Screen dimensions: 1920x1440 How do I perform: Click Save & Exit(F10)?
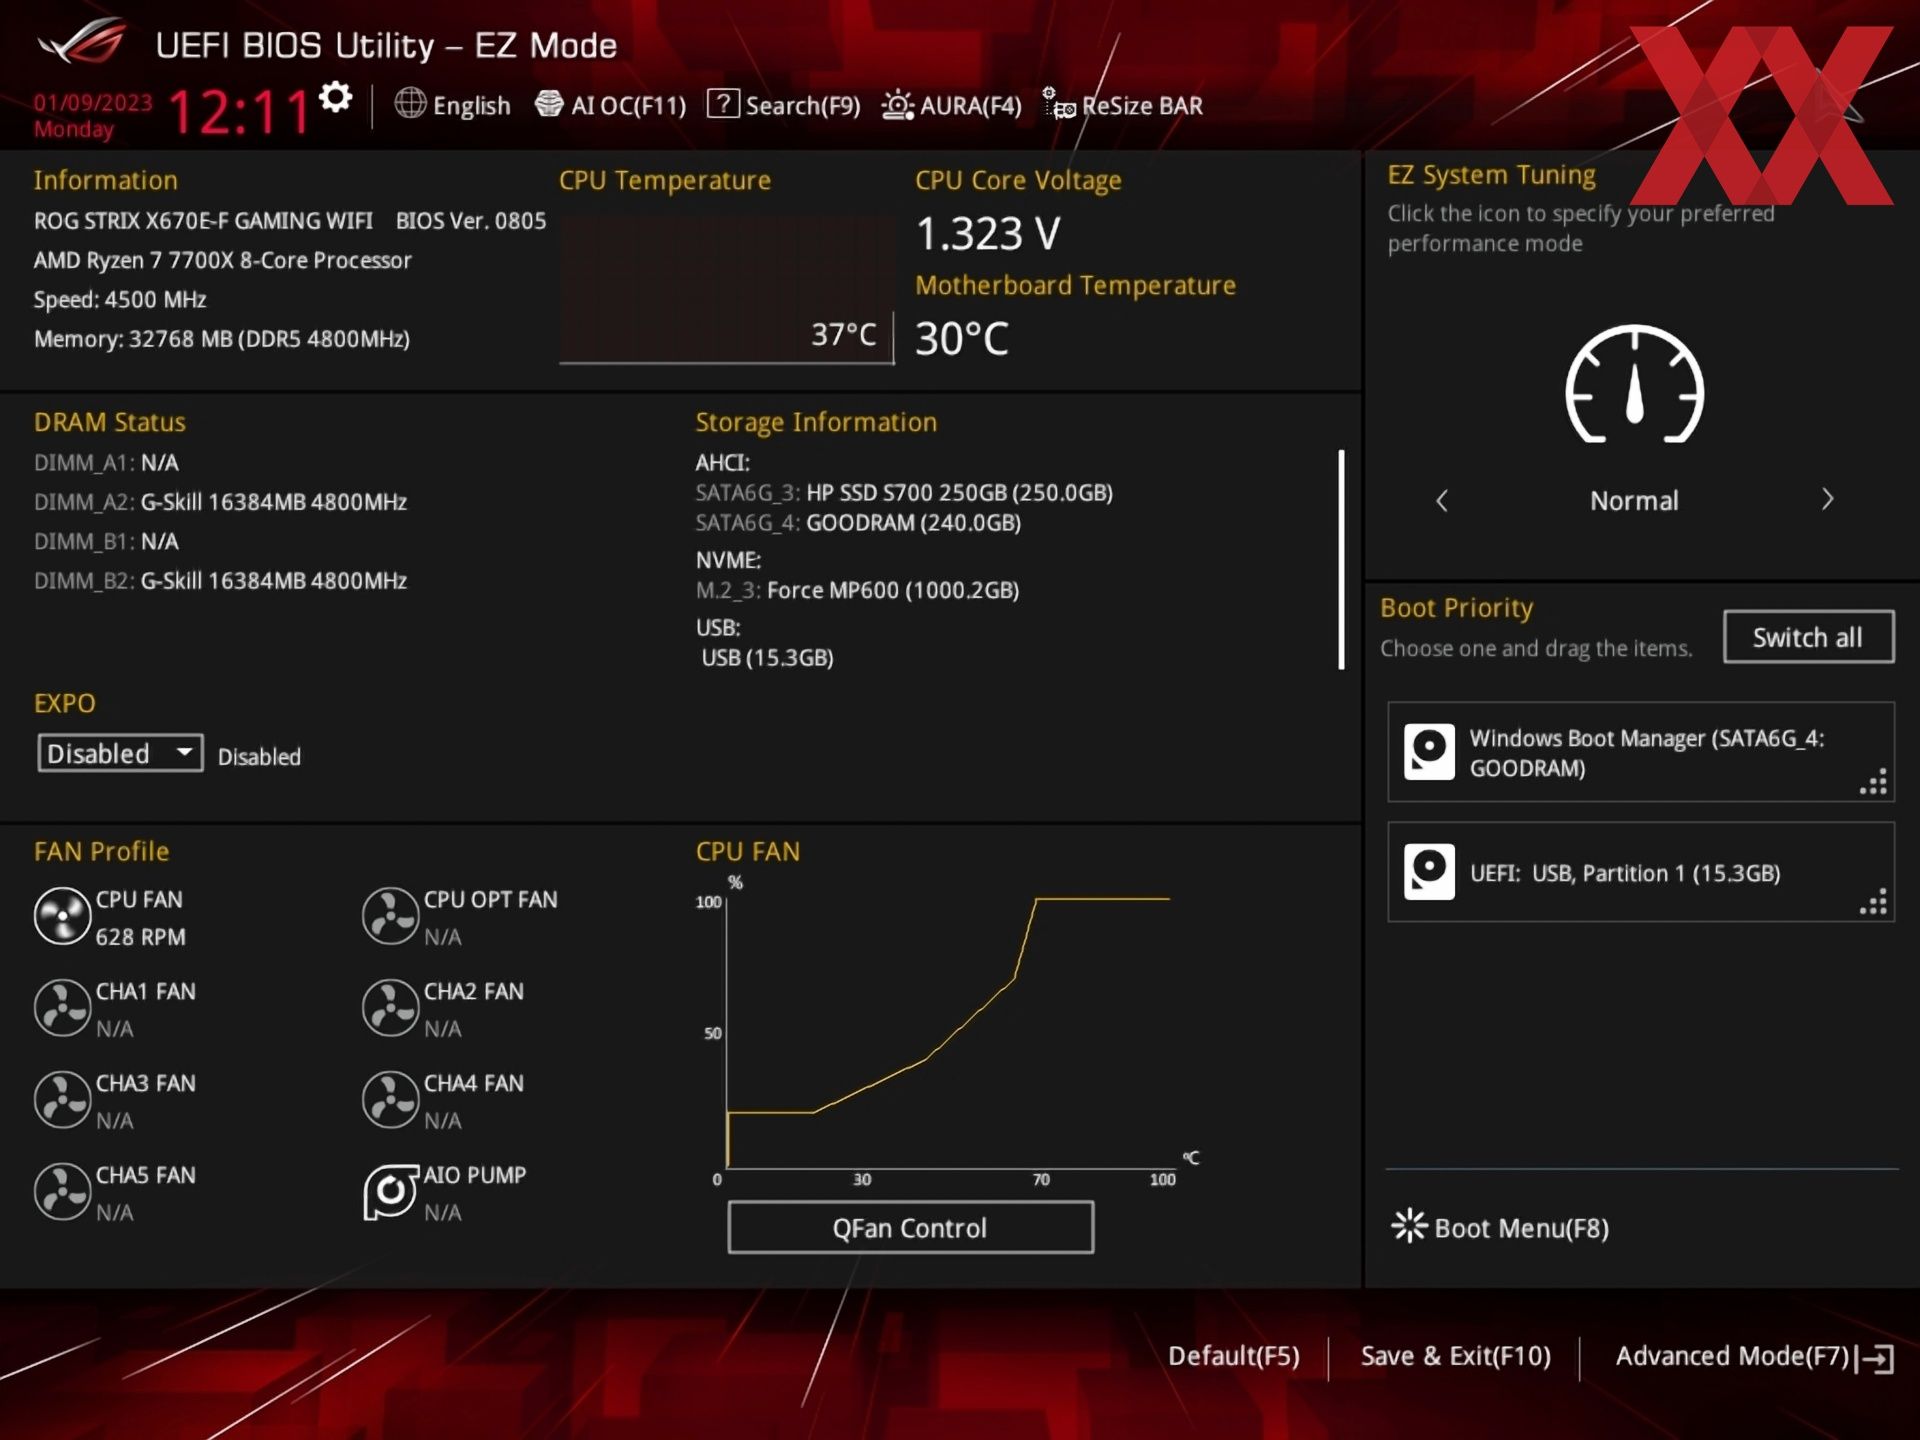coord(1455,1356)
